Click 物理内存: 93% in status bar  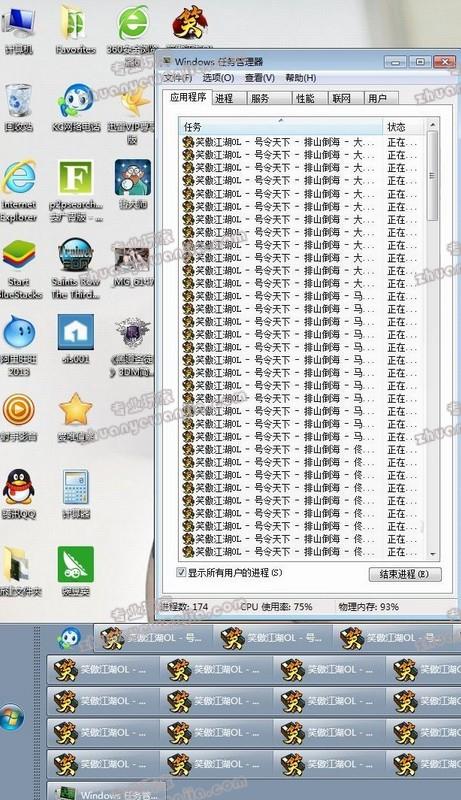[368, 607]
